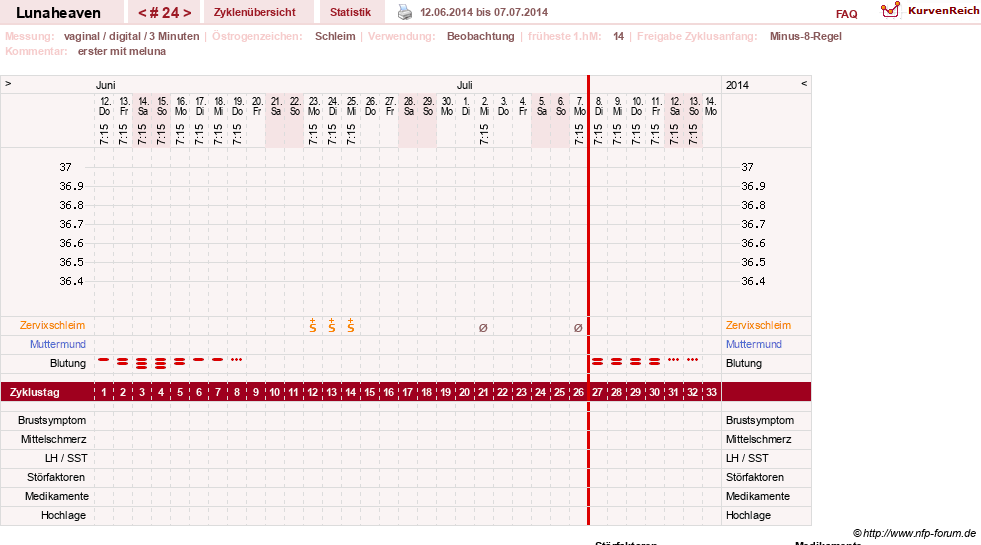Select cycle day 33 in Zyklustag row

(711, 392)
